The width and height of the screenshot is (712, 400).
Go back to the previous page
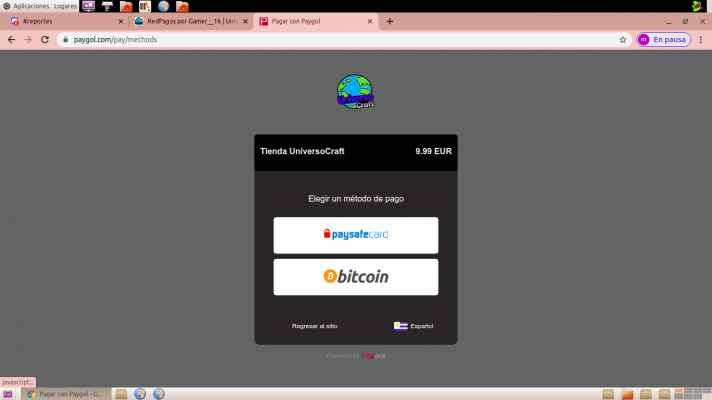(x=11, y=40)
